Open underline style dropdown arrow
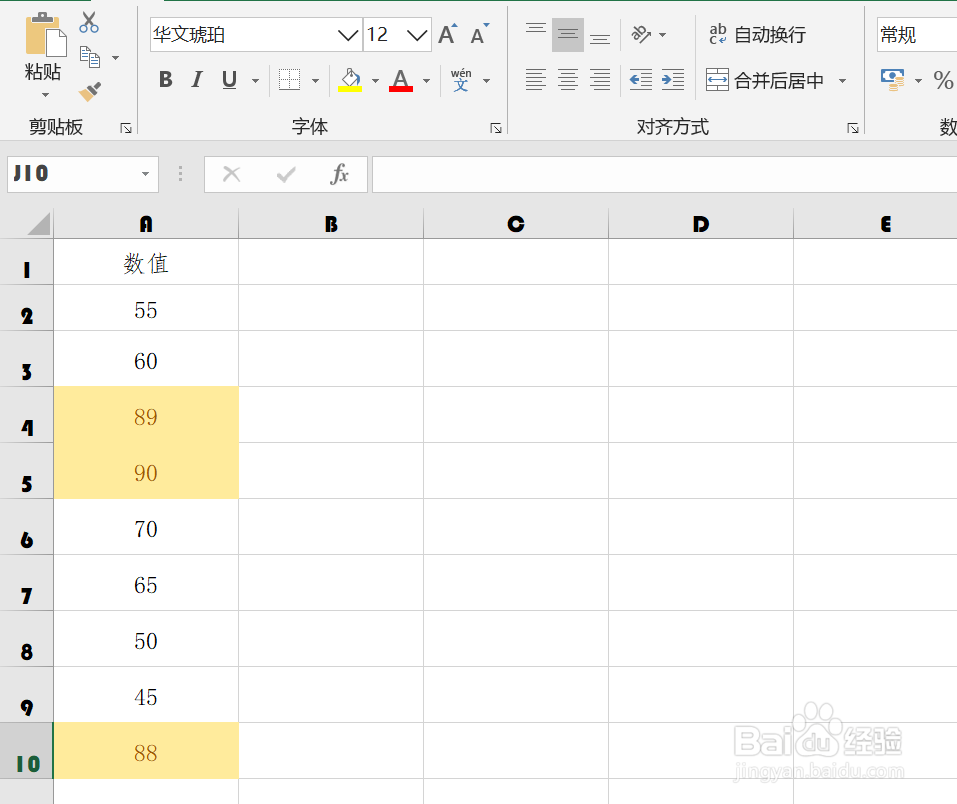The width and height of the screenshot is (957, 804). [x=256, y=81]
